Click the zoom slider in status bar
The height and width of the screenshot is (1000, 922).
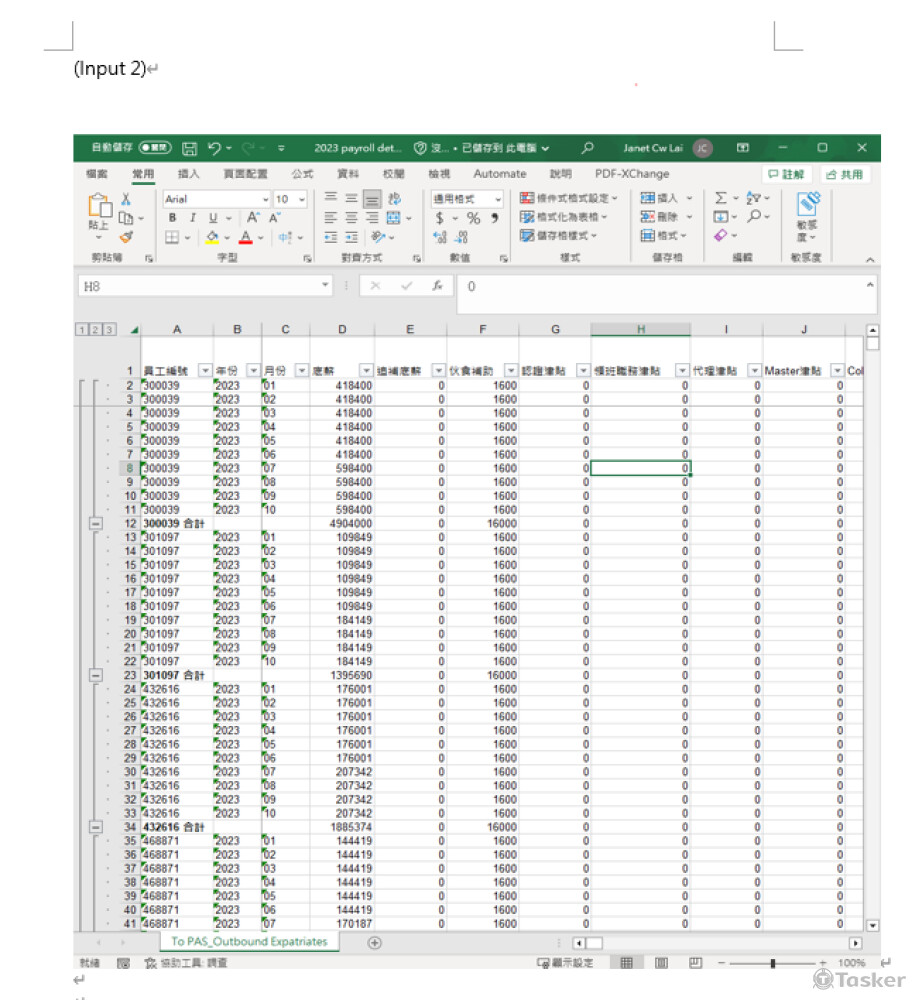pos(772,963)
